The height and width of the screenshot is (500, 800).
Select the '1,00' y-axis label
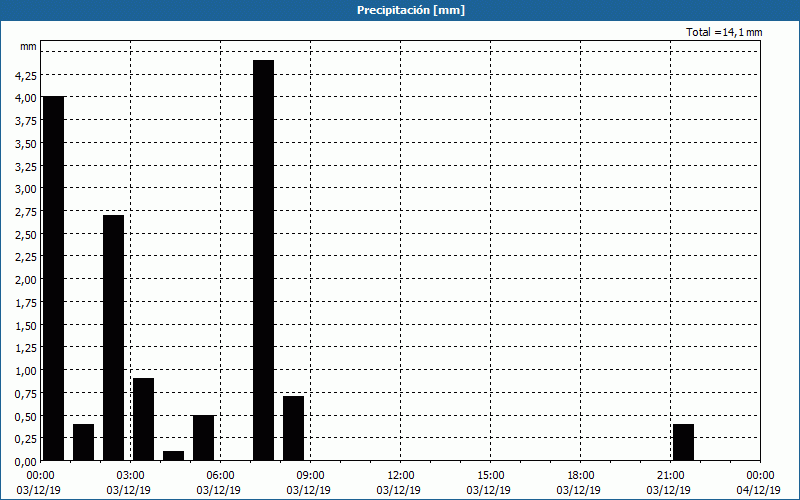pyautogui.click(x=26, y=370)
